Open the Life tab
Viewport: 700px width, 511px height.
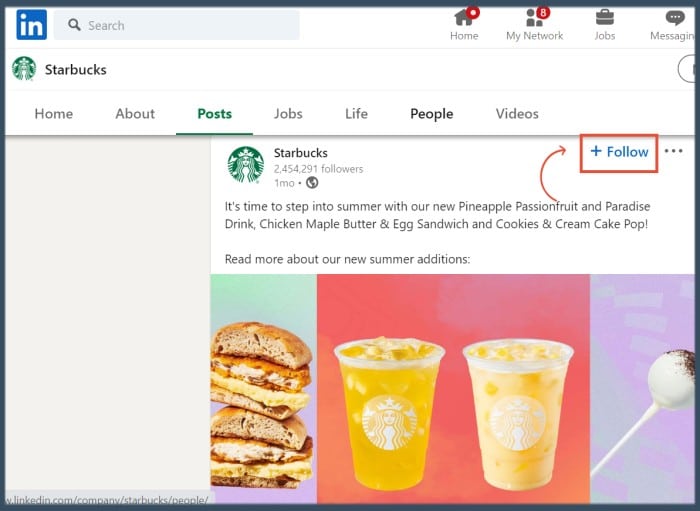[356, 114]
